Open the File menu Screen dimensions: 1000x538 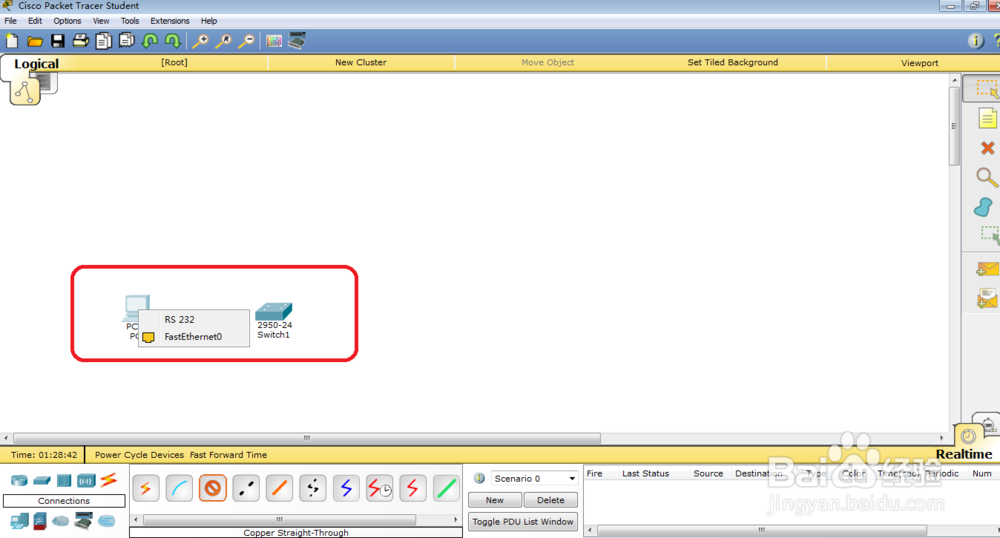(x=11, y=20)
